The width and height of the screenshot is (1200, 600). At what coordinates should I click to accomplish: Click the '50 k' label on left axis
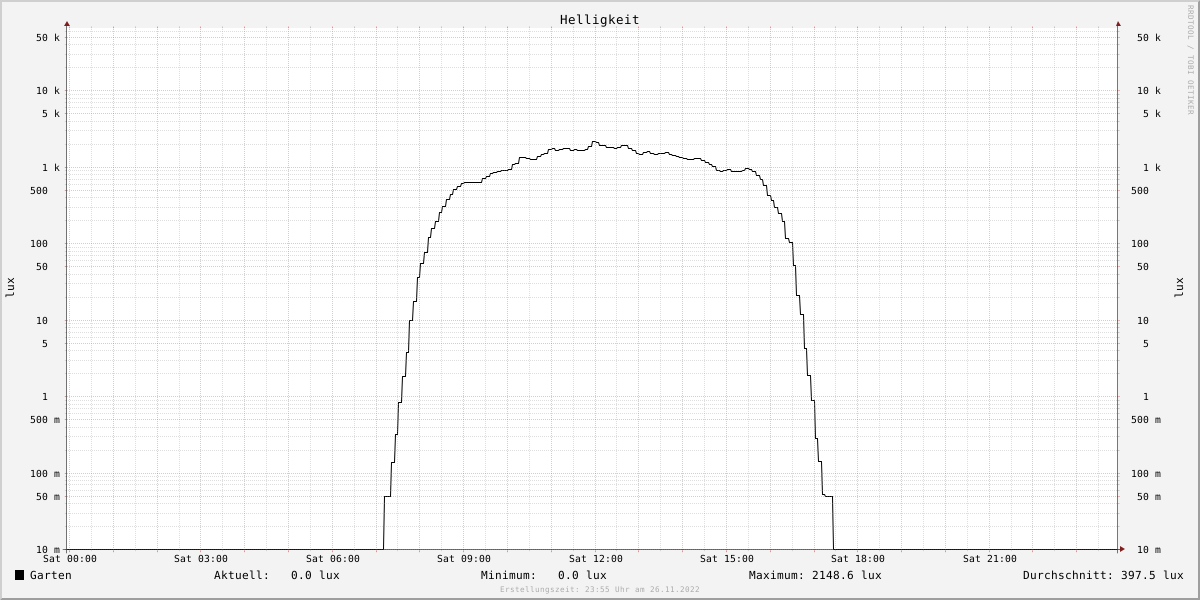pos(48,38)
